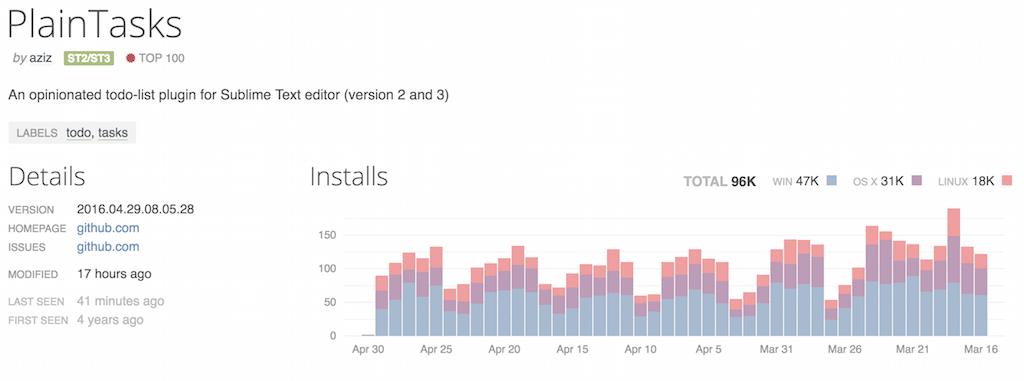Click the Apr 10 axis date label
Viewport: 1024px width, 381px height.
tap(641, 350)
